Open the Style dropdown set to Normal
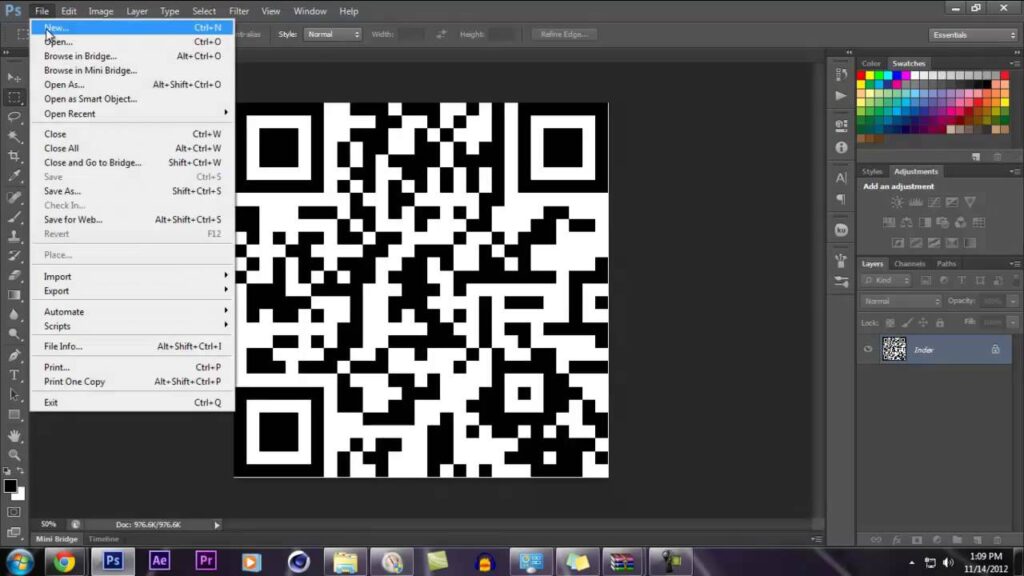The height and width of the screenshot is (576, 1024). pyautogui.click(x=333, y=34)
